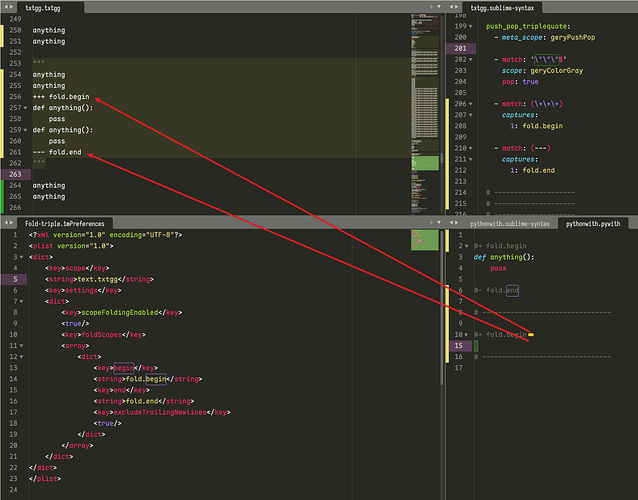
Task: Select the Fold-triple.tmPreferences tab
Action: tap(65, 223)
